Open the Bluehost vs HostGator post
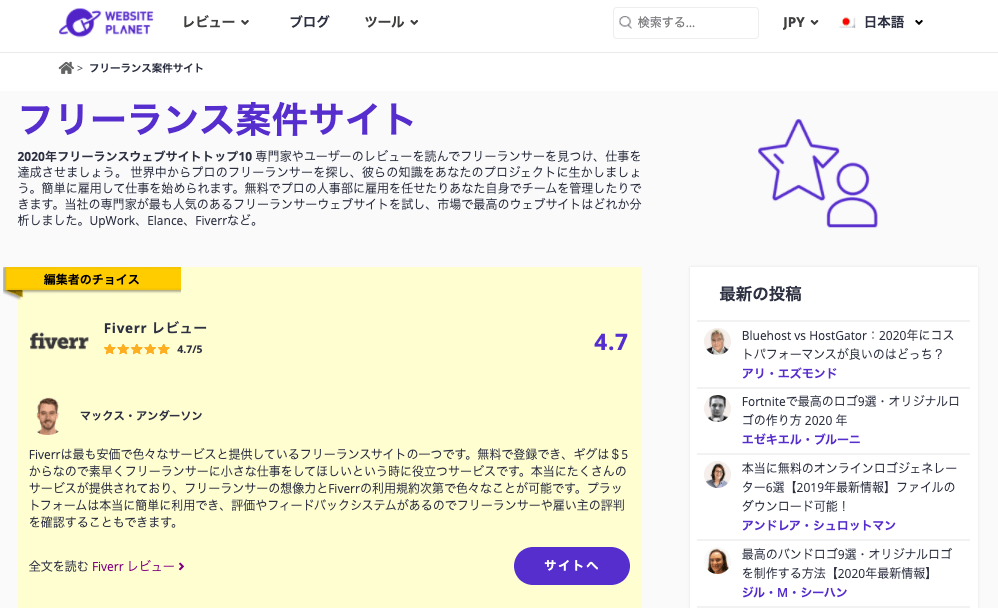The image size is (998, 608). click(842, 344)
